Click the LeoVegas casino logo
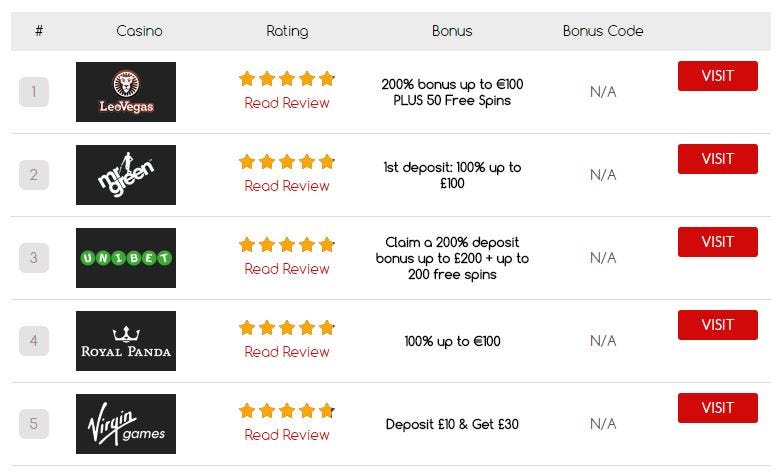This screenshot has height=476, width=783. pyautogui.click(x=126, y=92)
